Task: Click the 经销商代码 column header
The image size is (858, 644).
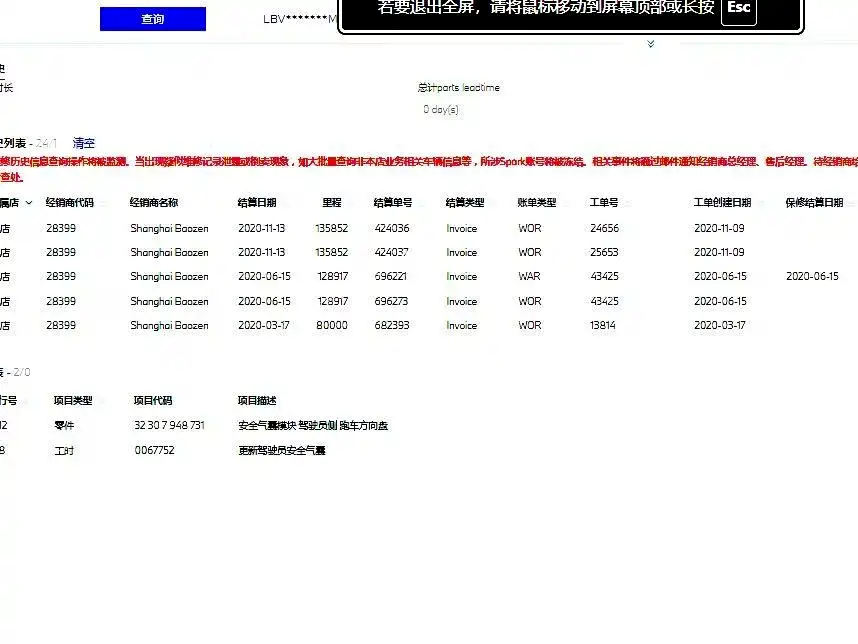Action: pos(69,202)
